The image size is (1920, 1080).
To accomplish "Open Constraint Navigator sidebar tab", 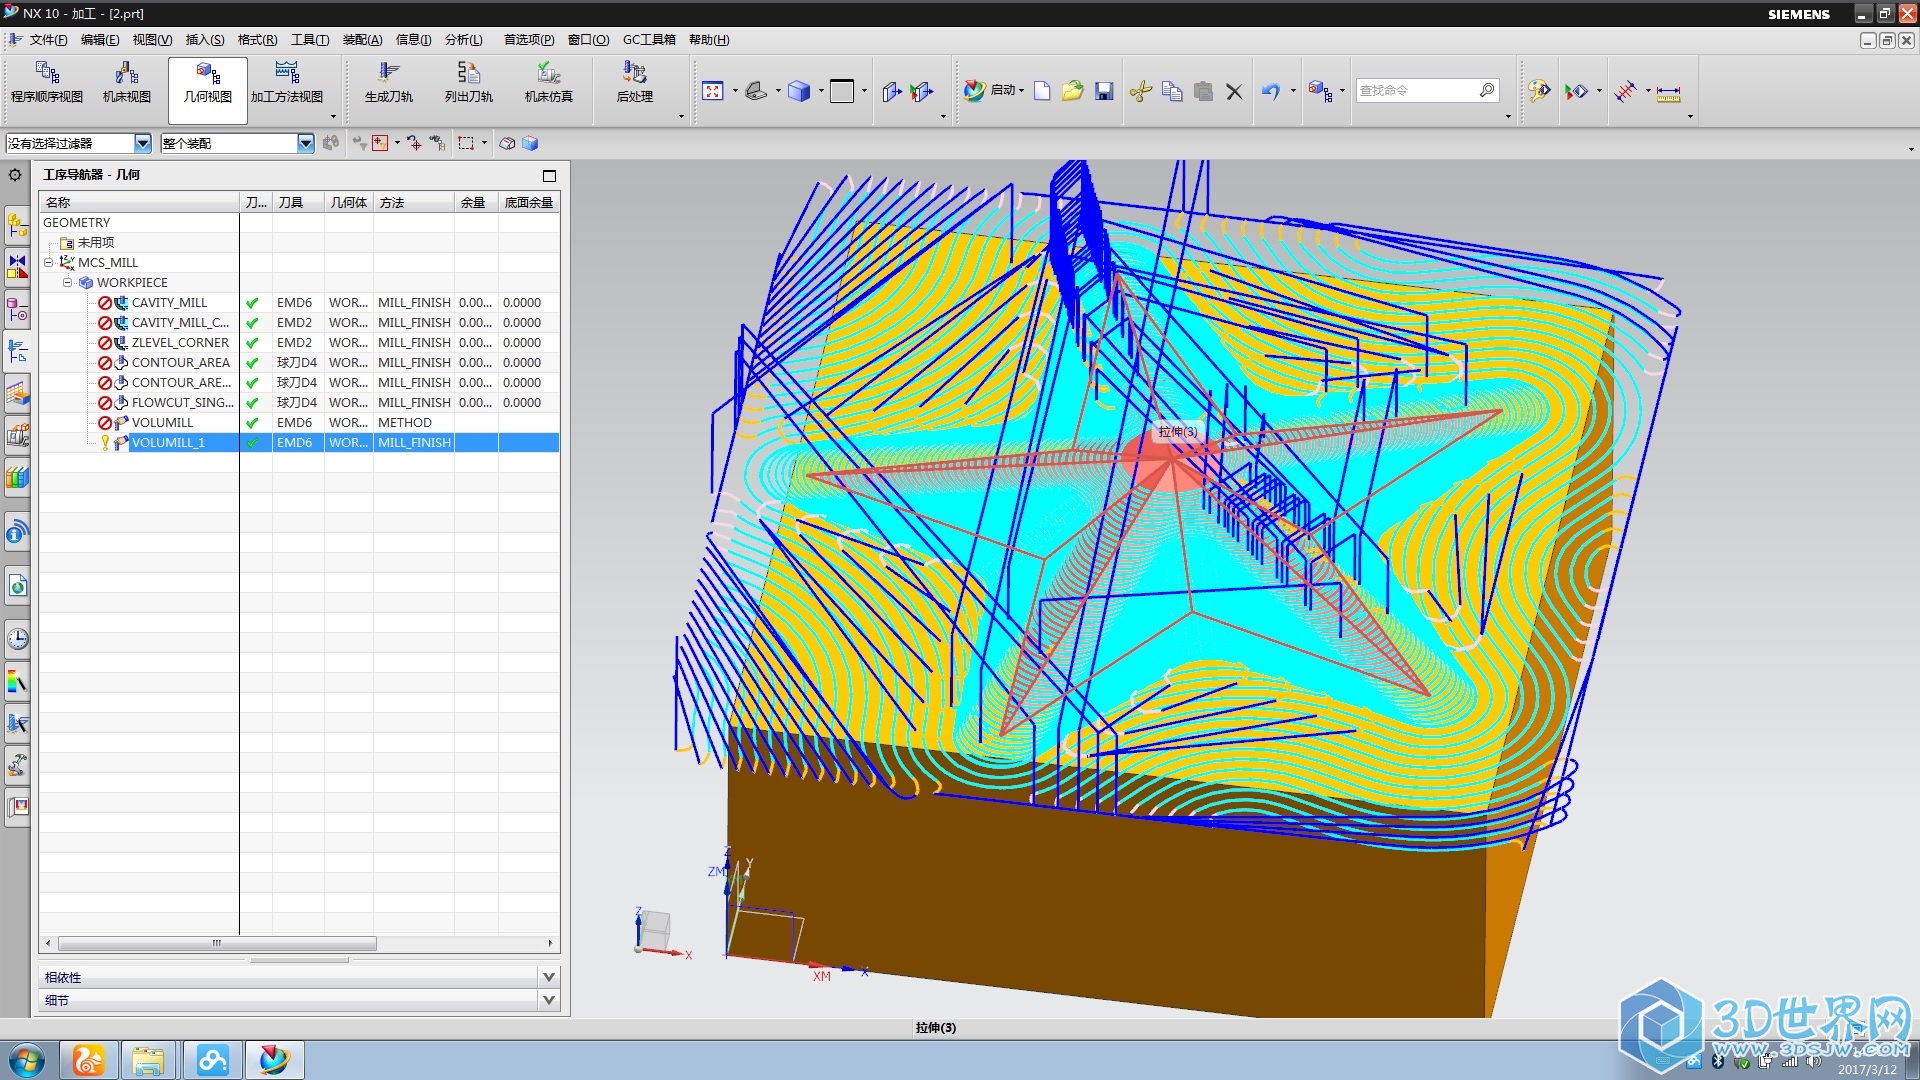I will (x=17, y=267).
